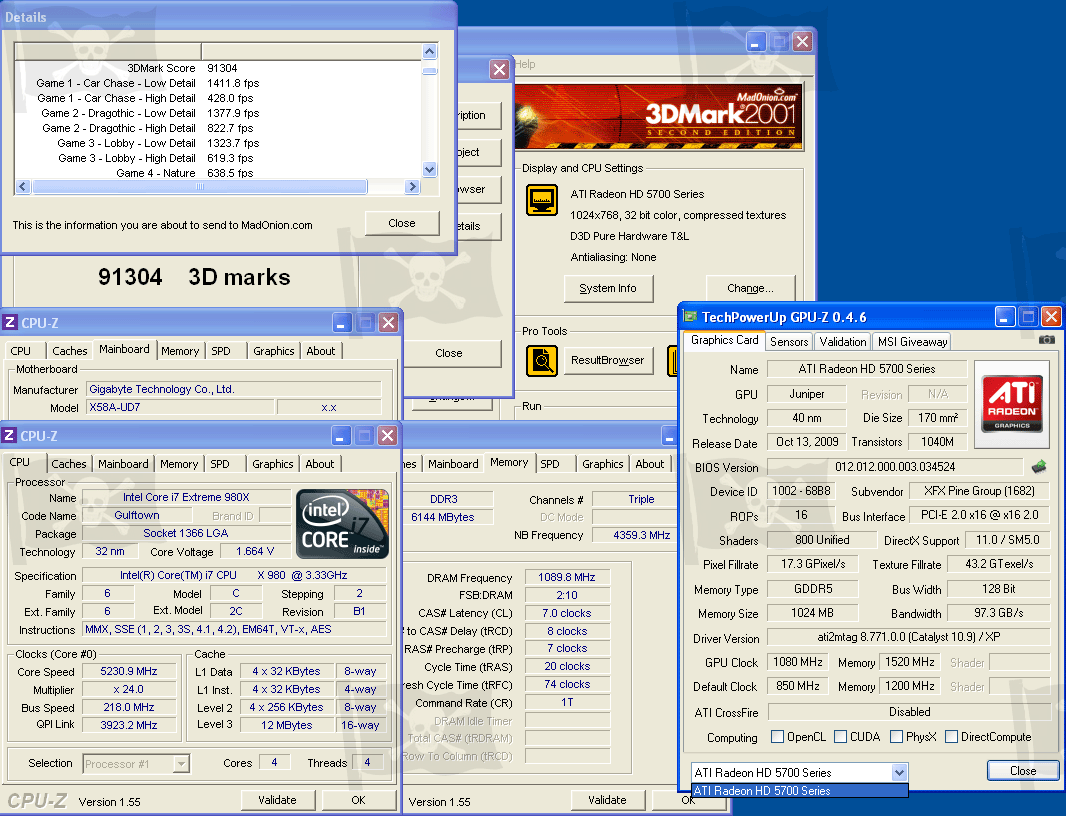Close the small dialog with red X

tap(499, 69)
